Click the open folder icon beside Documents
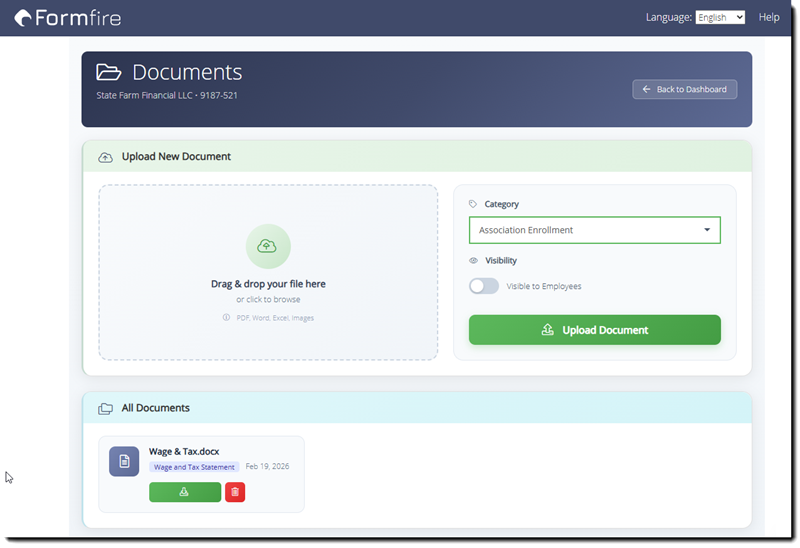Screen dimensions: 800x548 pyautogui.click(x=109, y=72)
